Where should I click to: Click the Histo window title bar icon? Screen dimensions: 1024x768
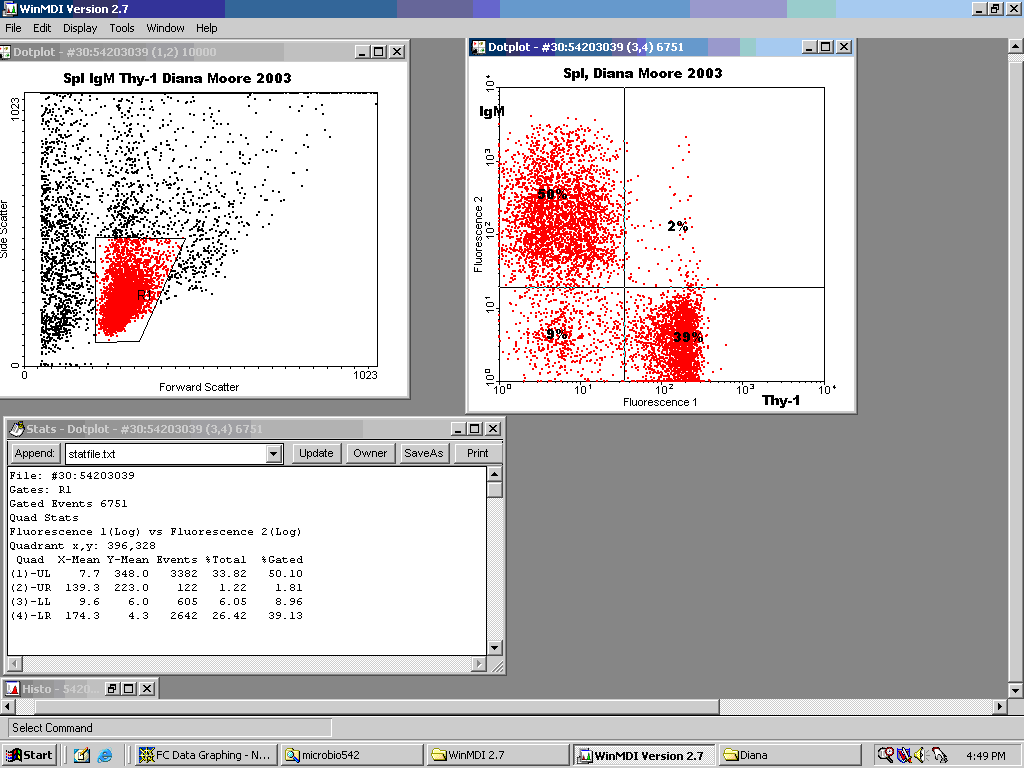point(12,689)
